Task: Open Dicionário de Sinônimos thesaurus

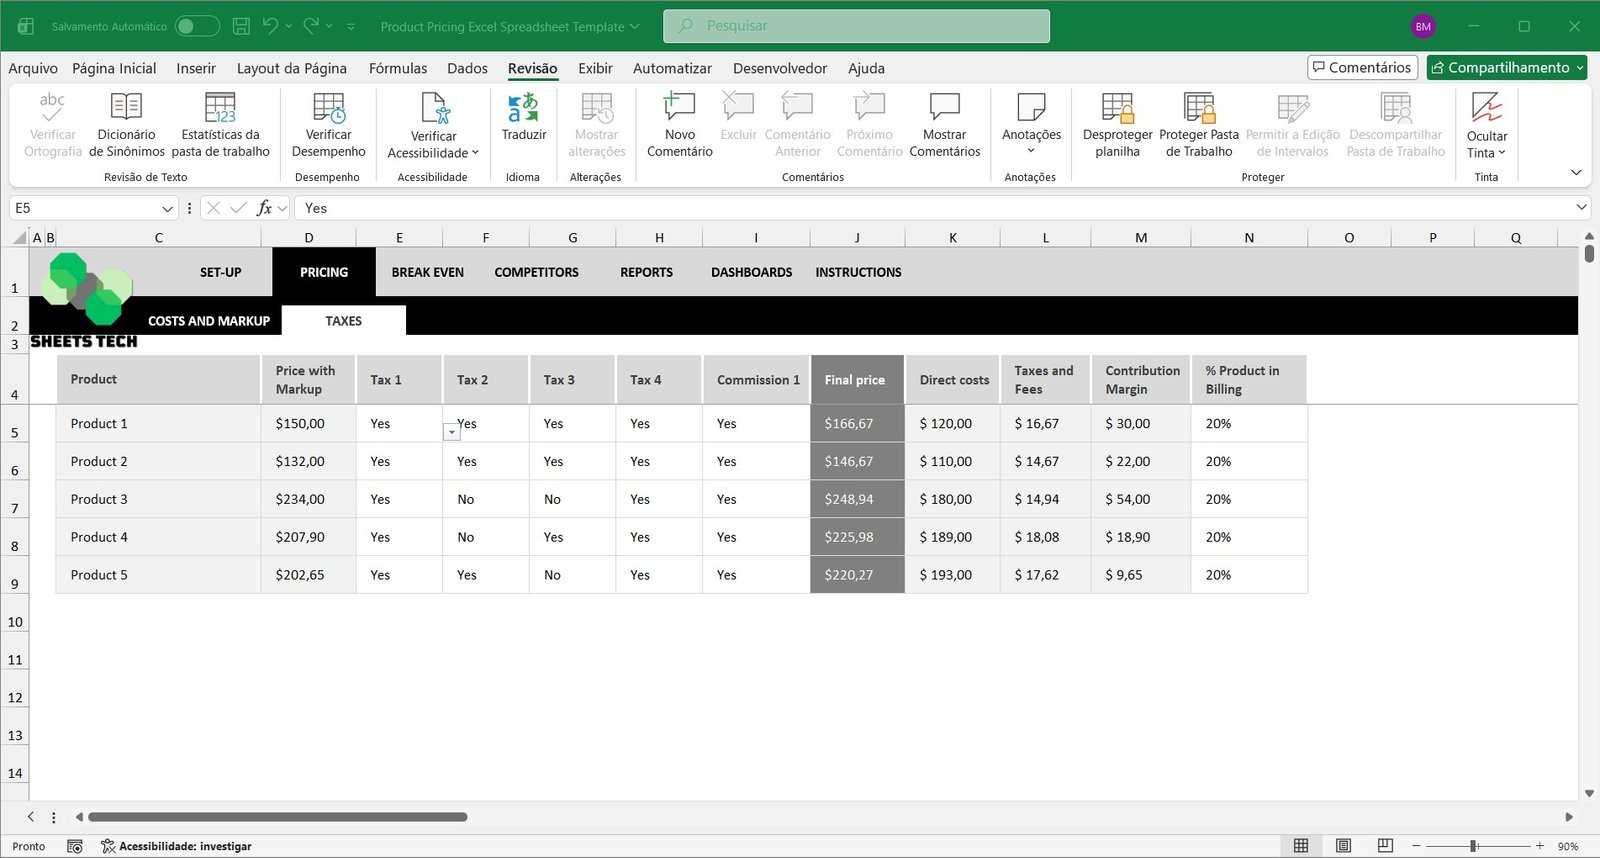Action: tap(126, 124)
